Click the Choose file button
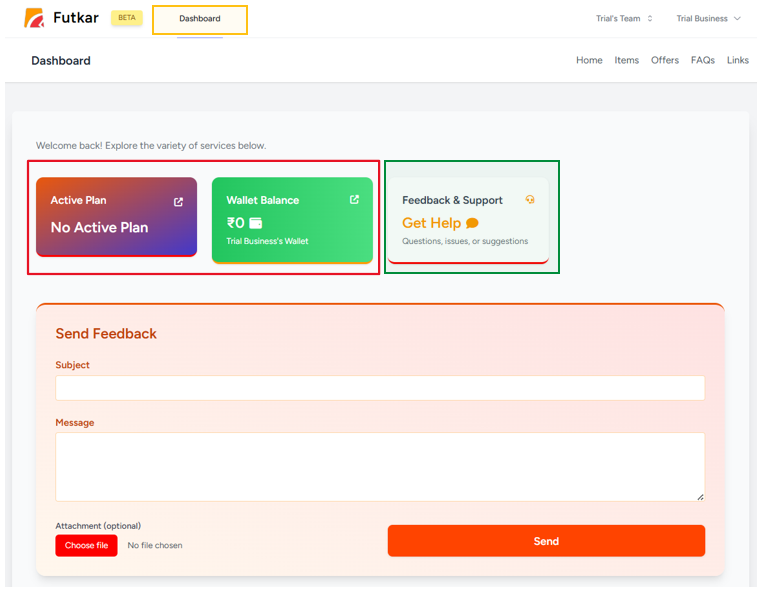The width and height of the screenshot is (757, 592). pos(86,545)
